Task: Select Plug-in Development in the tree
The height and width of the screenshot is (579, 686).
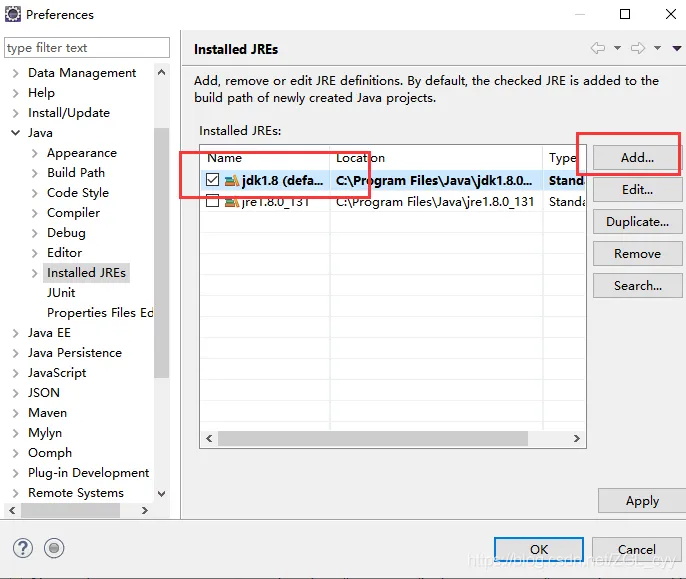Action: 88,473
